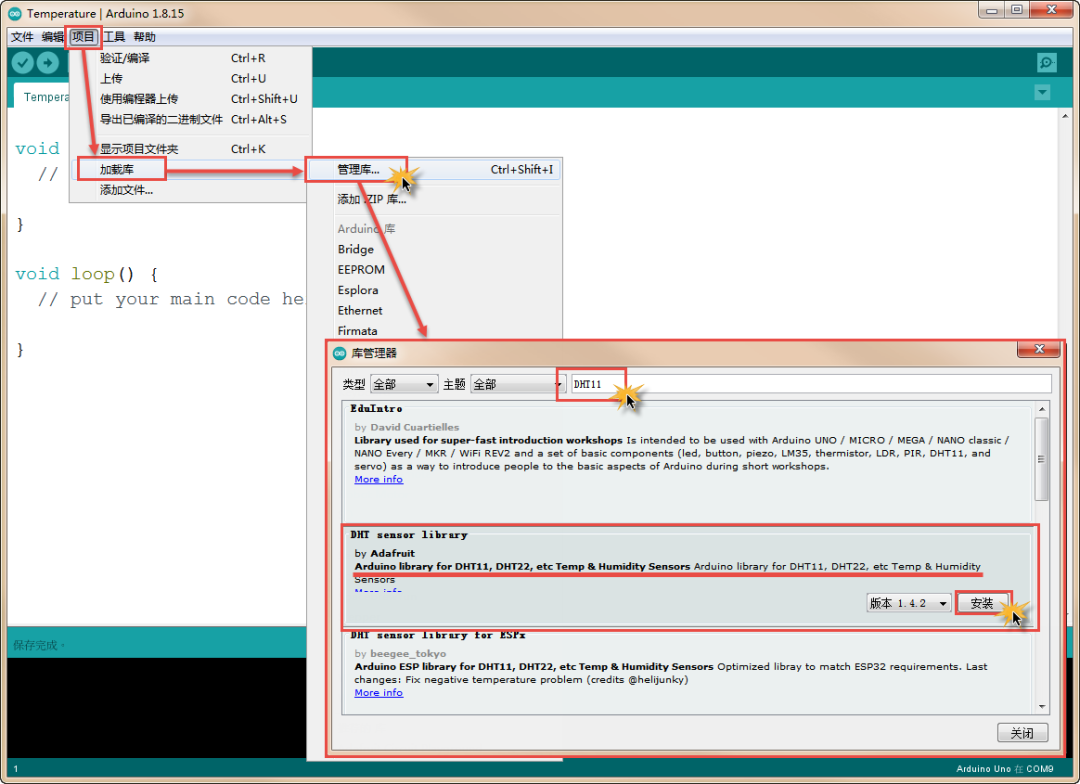1080x784 pixels.
Task: Expand the 类型 type dropdown
Action: pyautogui.click(x=404, y=384)
